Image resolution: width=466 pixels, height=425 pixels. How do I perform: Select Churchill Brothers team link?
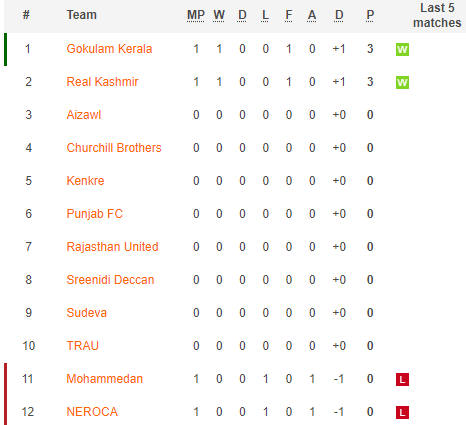point(114,148)
